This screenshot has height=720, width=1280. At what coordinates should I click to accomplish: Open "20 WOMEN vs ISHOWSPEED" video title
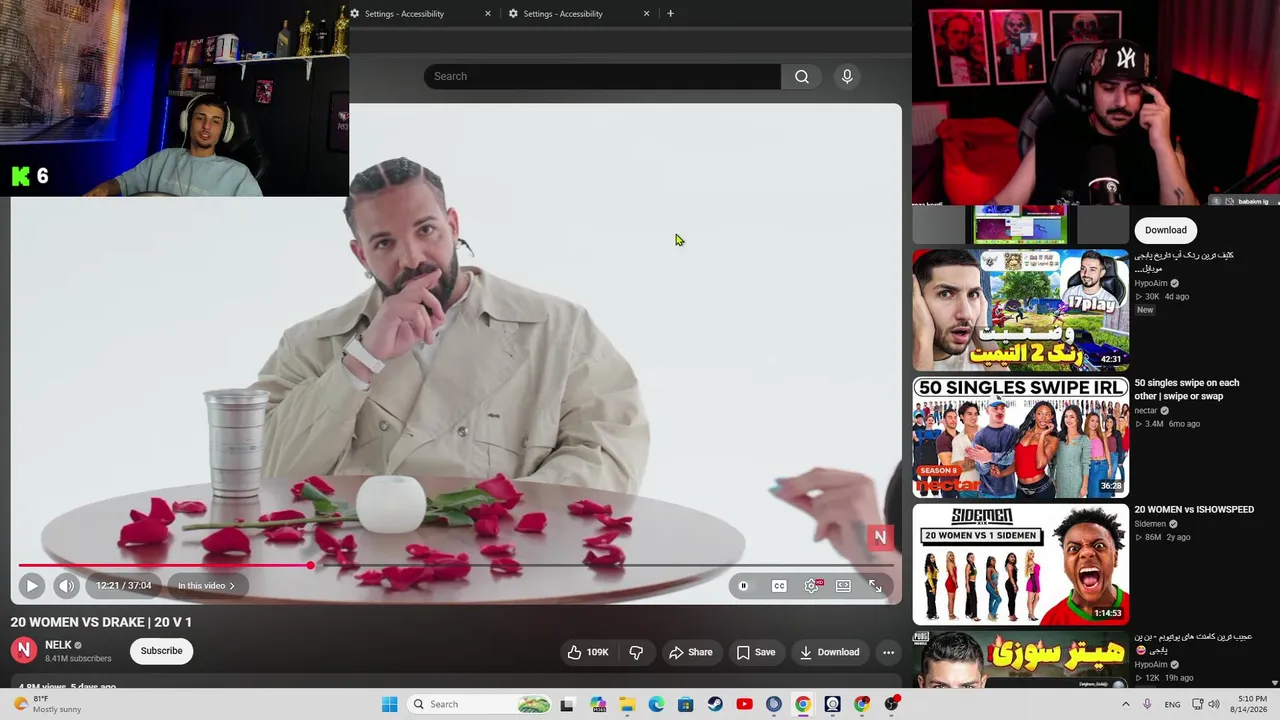pyautogui.click(x=1194, y=510)
